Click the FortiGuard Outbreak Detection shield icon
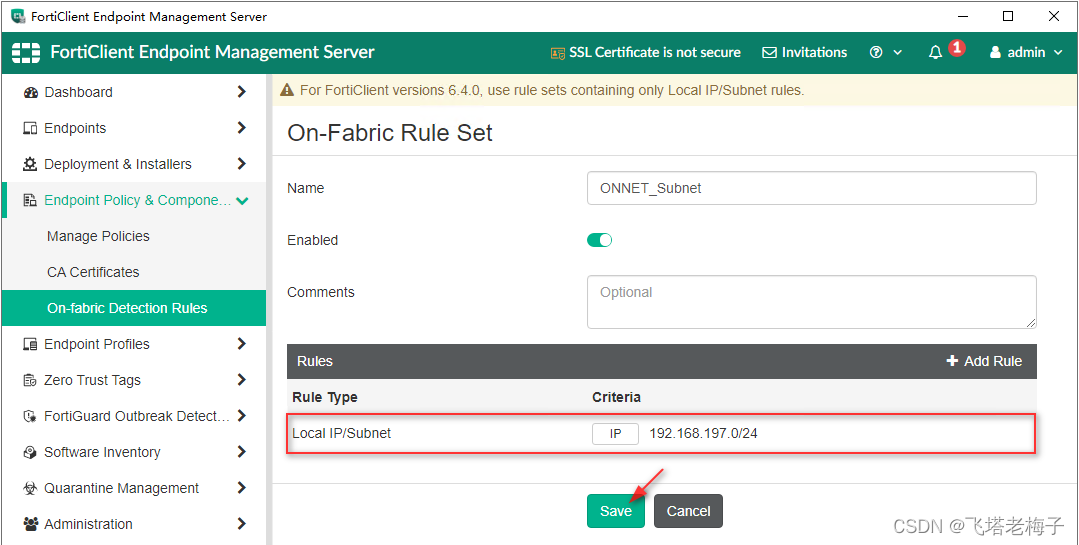Screen dimensions: 1079x545 point(30,416)
